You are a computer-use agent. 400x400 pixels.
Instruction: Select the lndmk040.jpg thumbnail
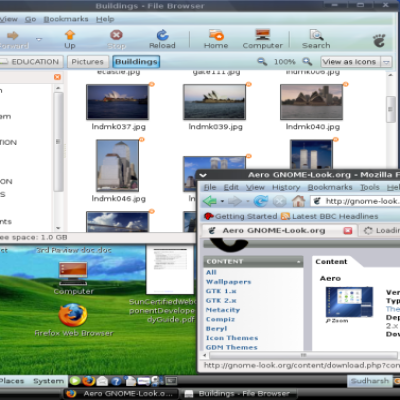pos(311,102)
